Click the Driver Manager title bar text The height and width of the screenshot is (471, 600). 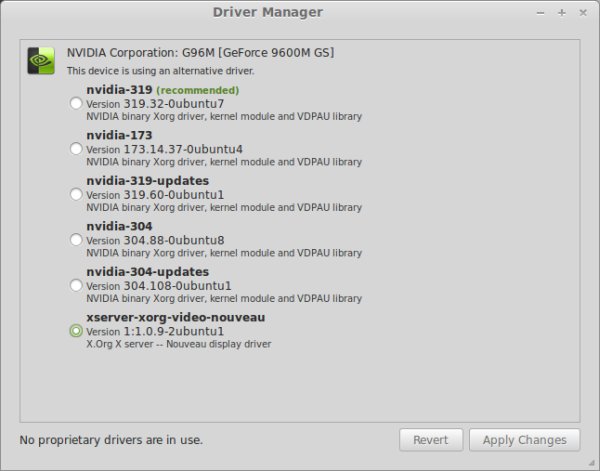pyautogui.click(x=268, y=12)
